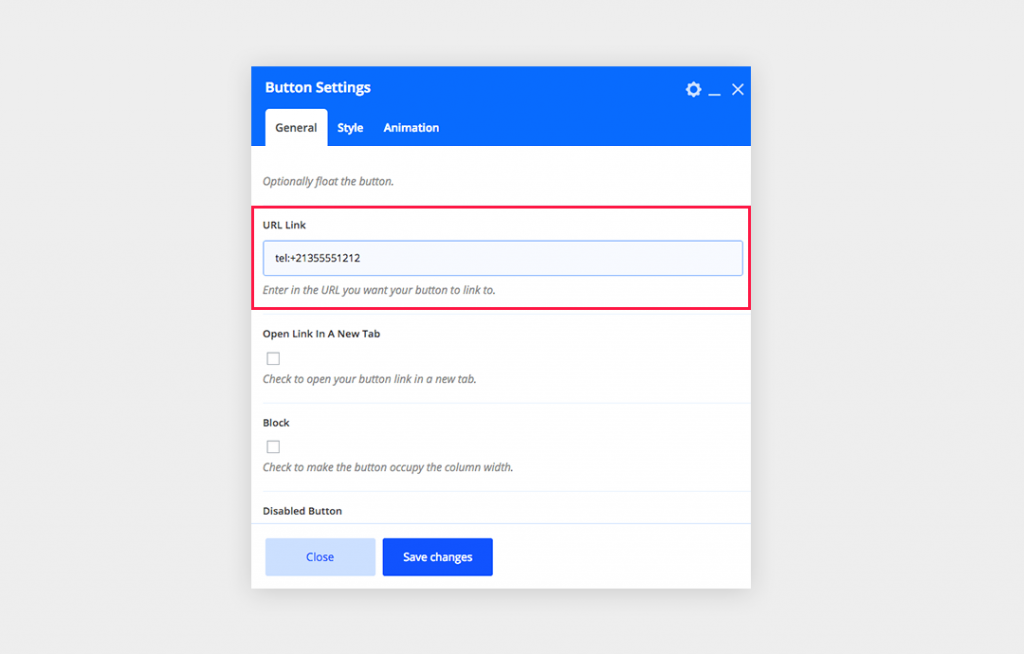Click the 'Optionally float the button.' hint
1024x654 pixels.
328,182
